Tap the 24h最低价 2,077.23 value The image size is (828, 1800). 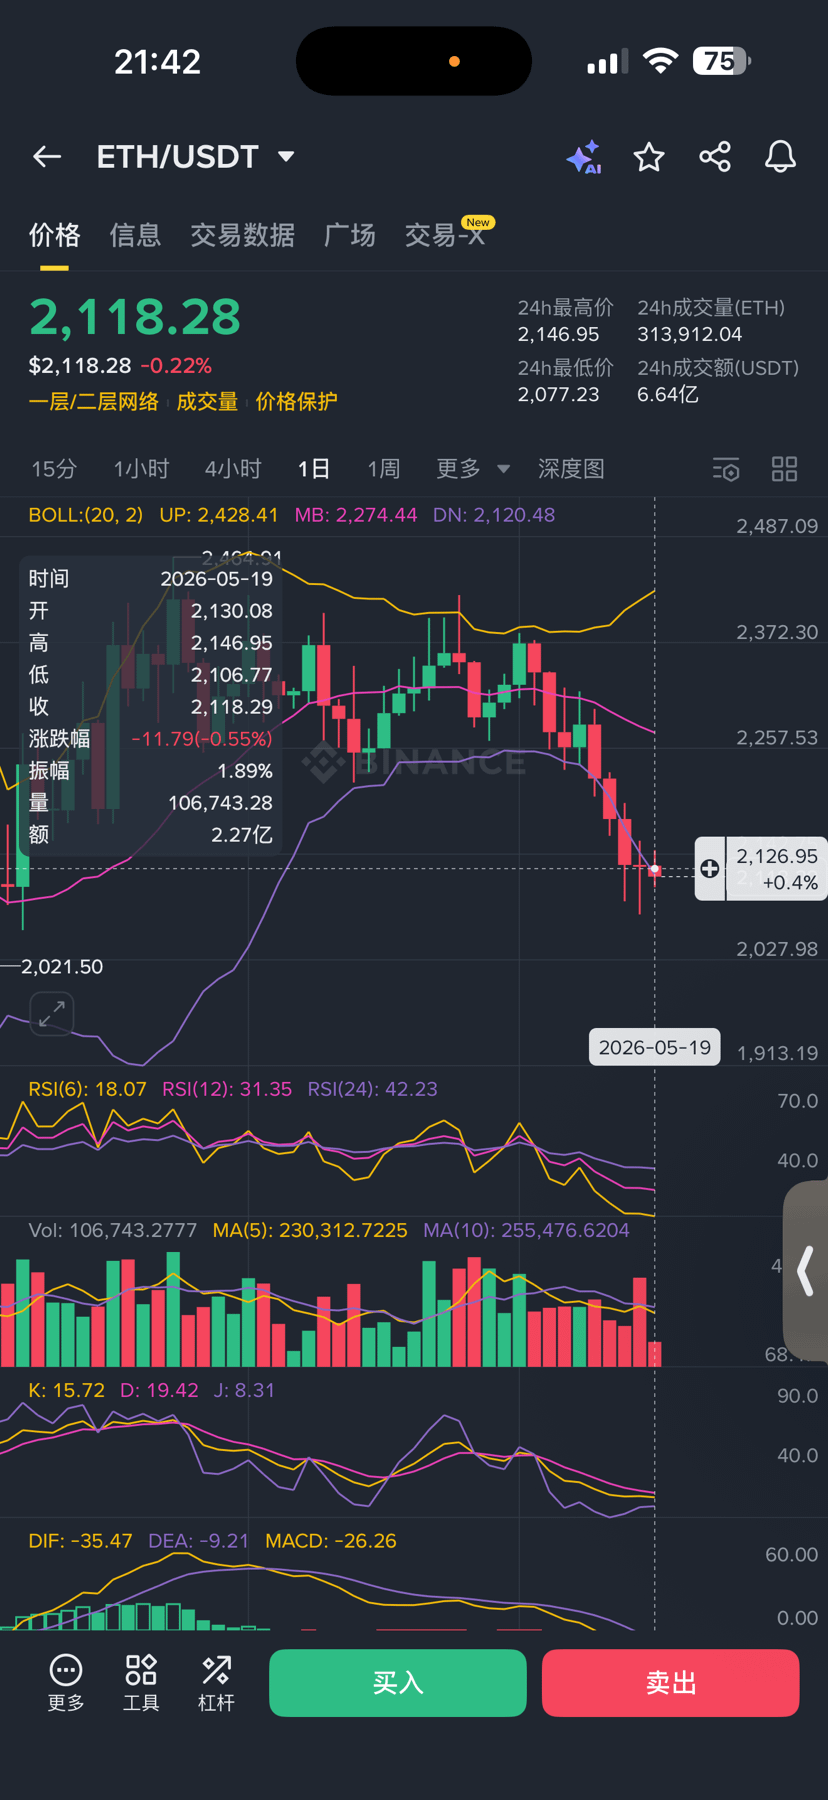click(x=558, y=394)
